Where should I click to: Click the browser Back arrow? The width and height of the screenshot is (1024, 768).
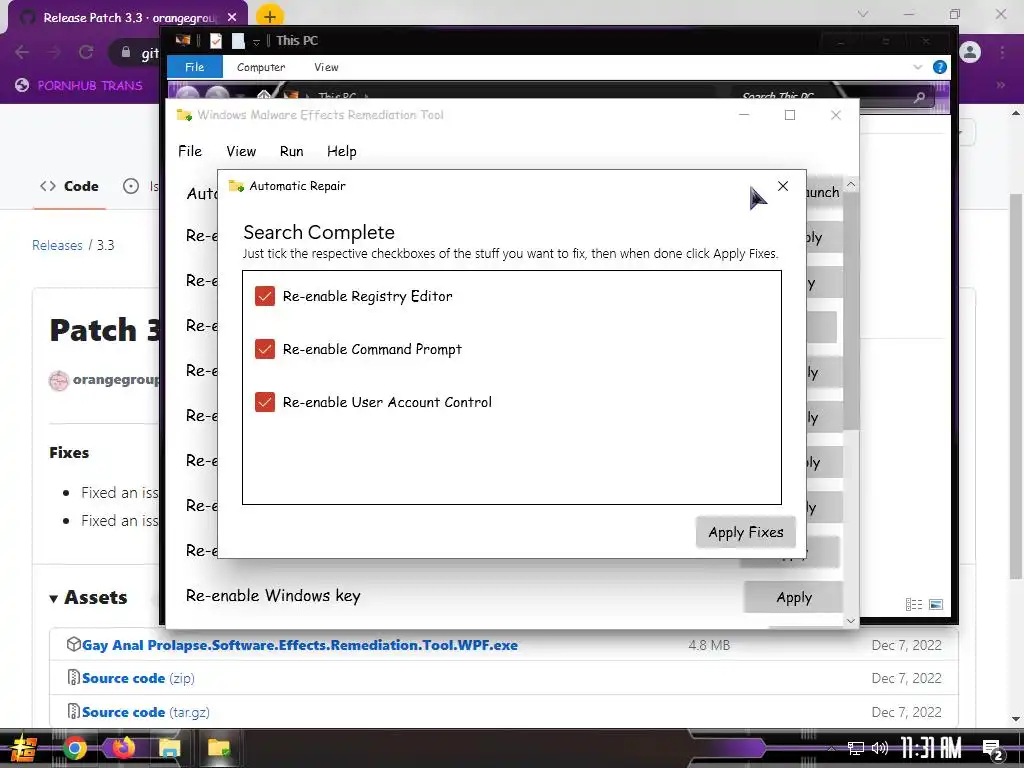[22, 52]
